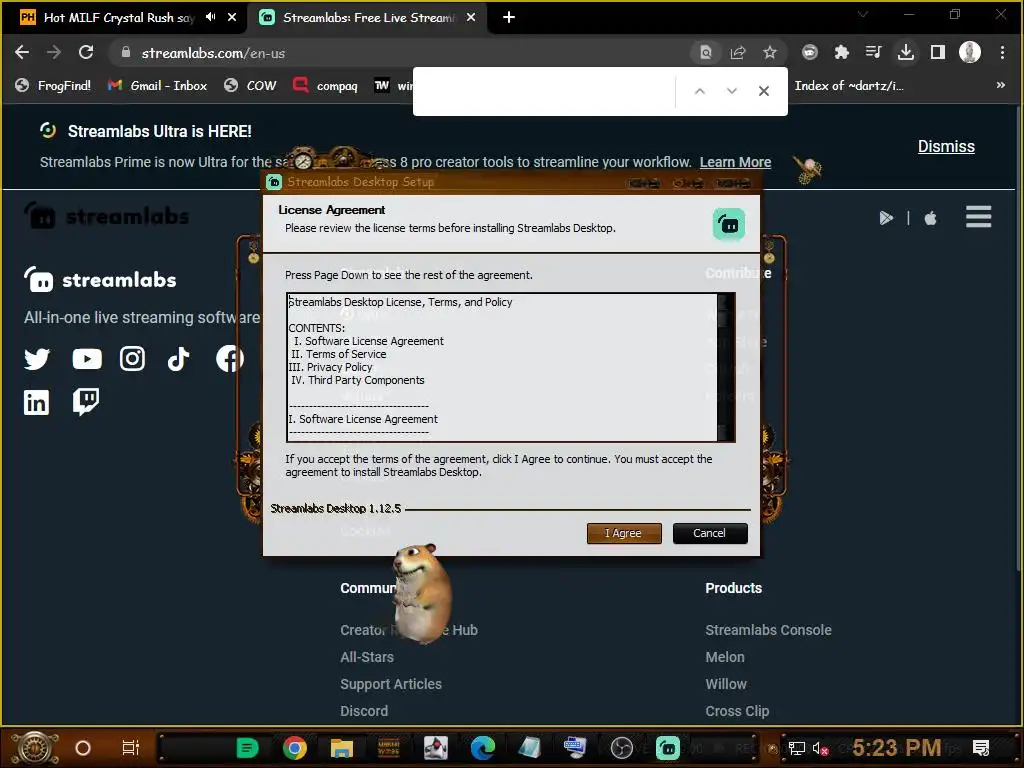Click the find bar text field
The width and height of the screenshot is (1024, 768).
click(x=547, y=91)
